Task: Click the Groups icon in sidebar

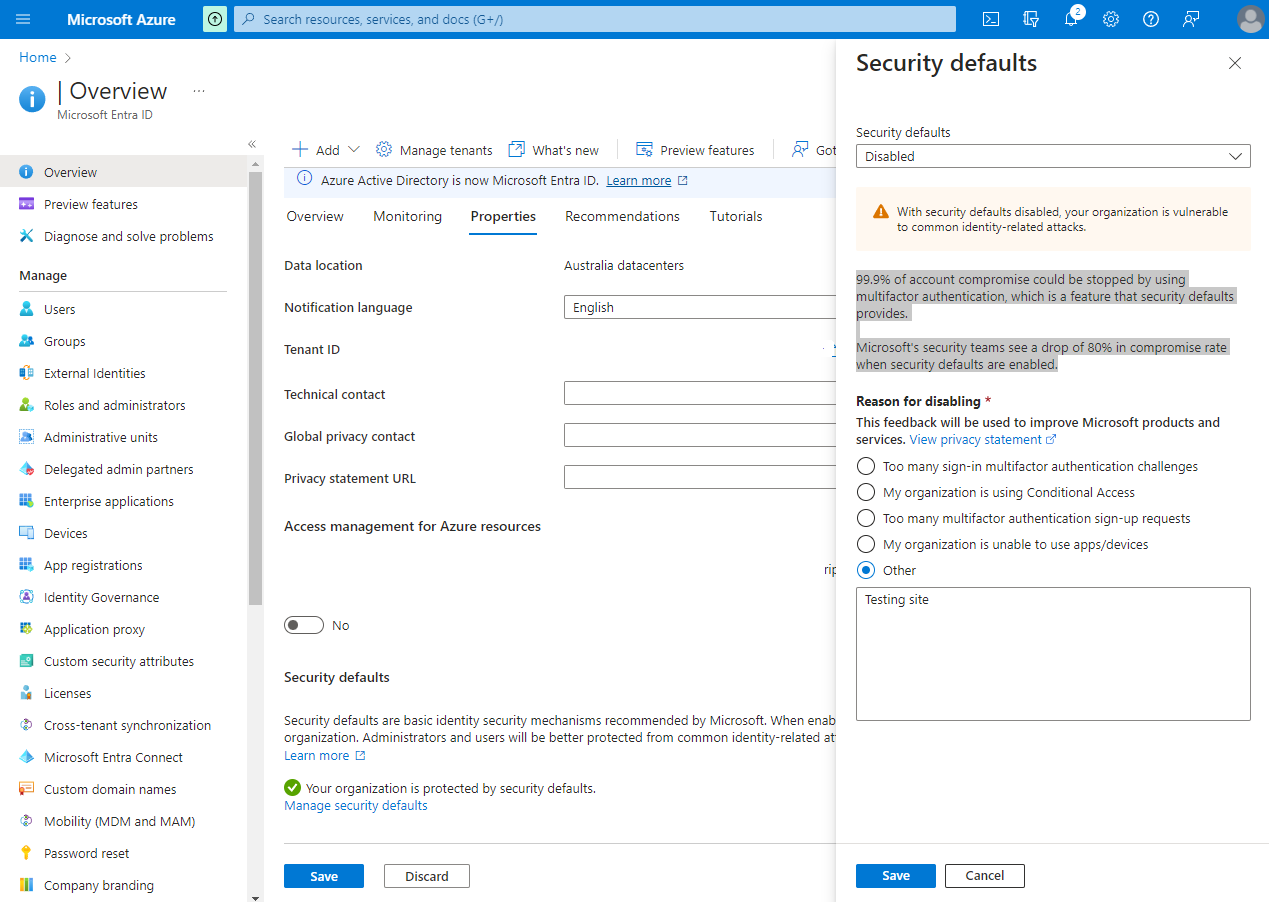Action: tap(27, 341)
